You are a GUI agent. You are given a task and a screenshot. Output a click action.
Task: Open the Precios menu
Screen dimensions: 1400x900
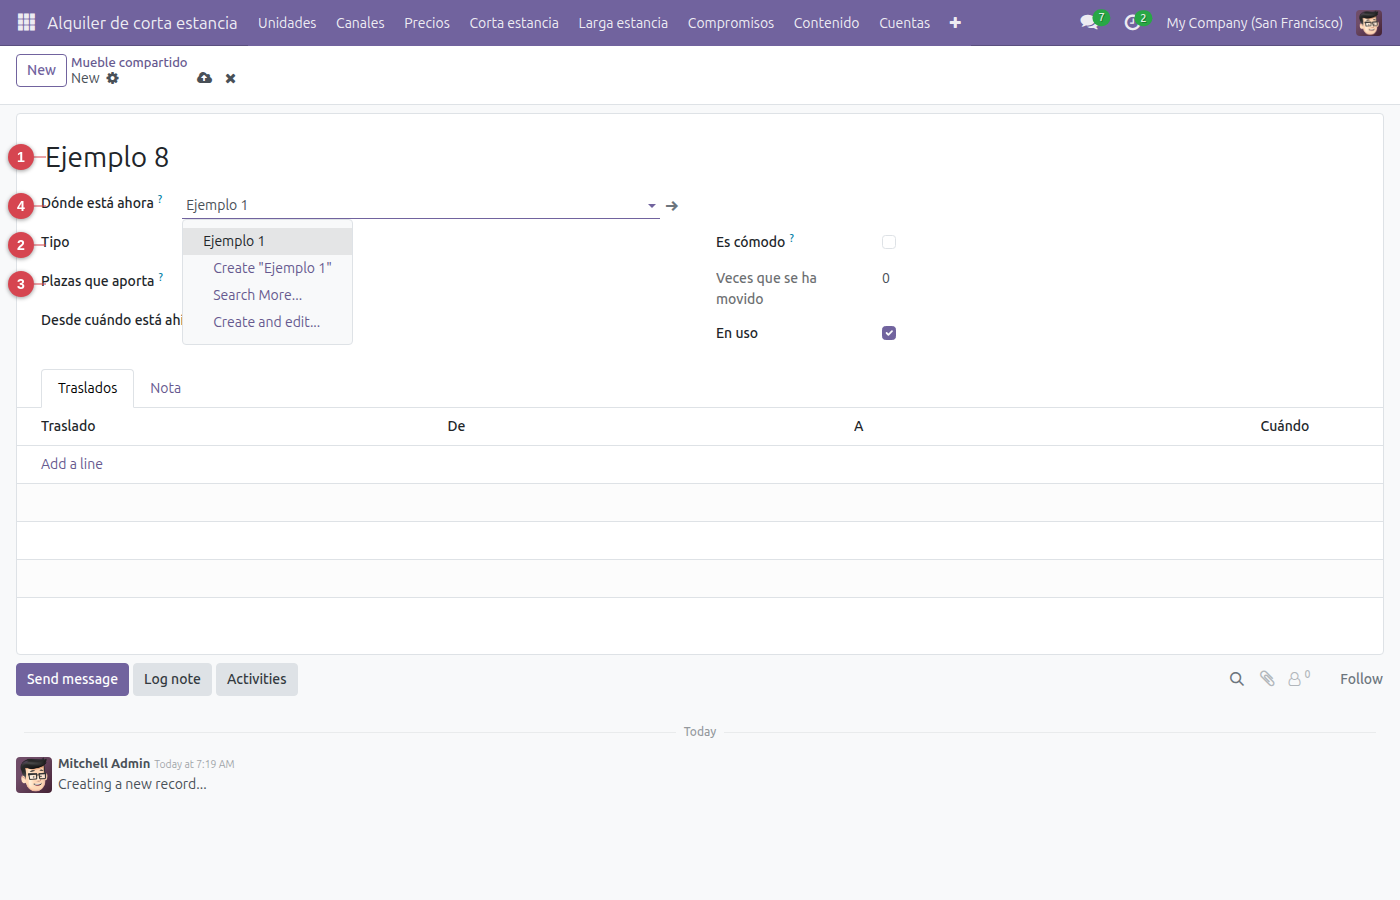point(427,22)
